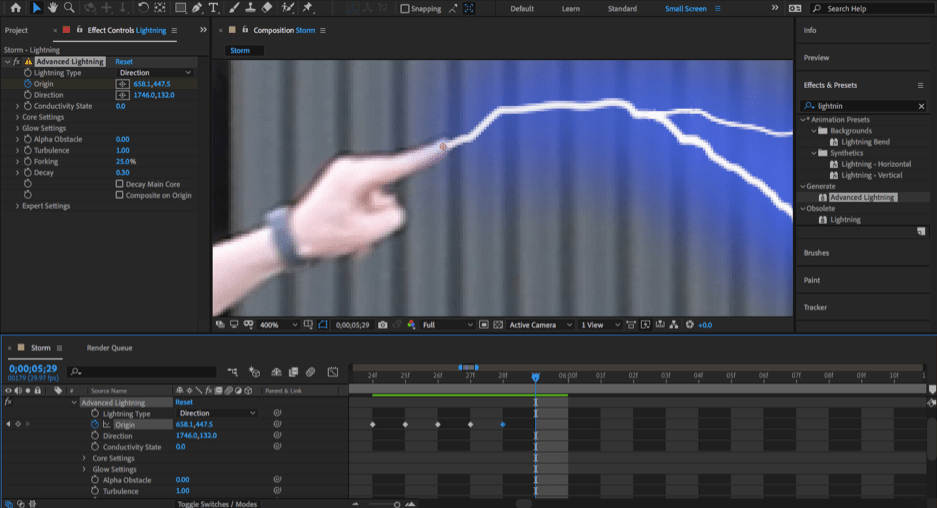Switch to the Standard workspace

622,9
